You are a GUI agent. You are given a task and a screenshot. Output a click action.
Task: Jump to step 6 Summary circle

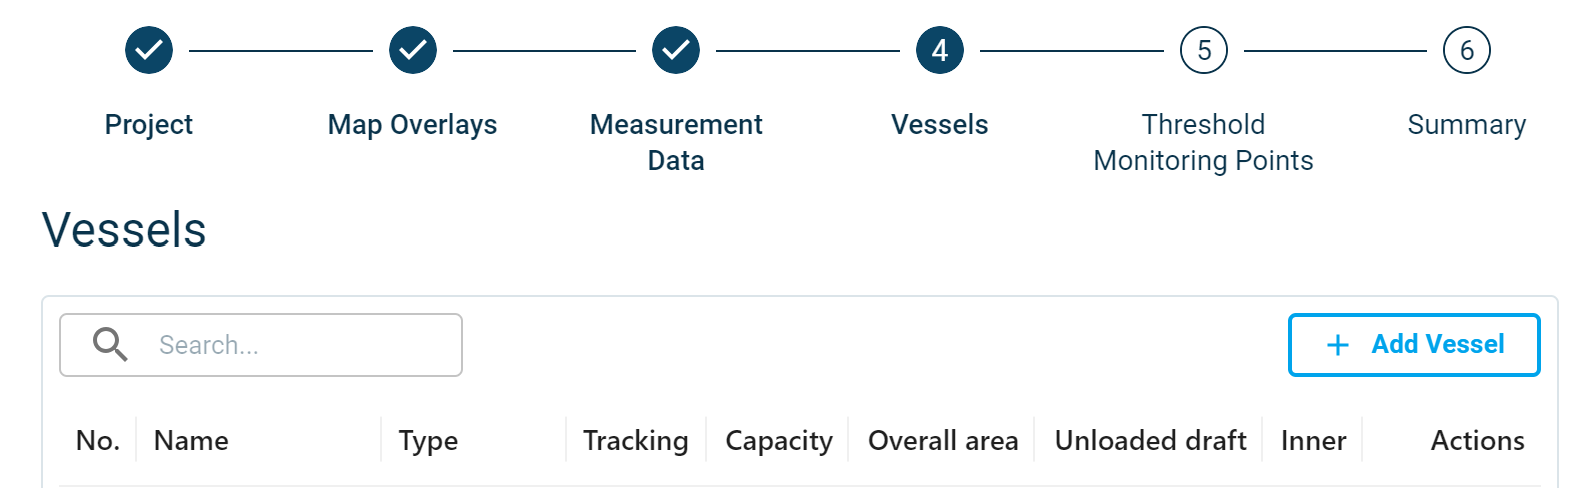click(x=1467, y=50)
